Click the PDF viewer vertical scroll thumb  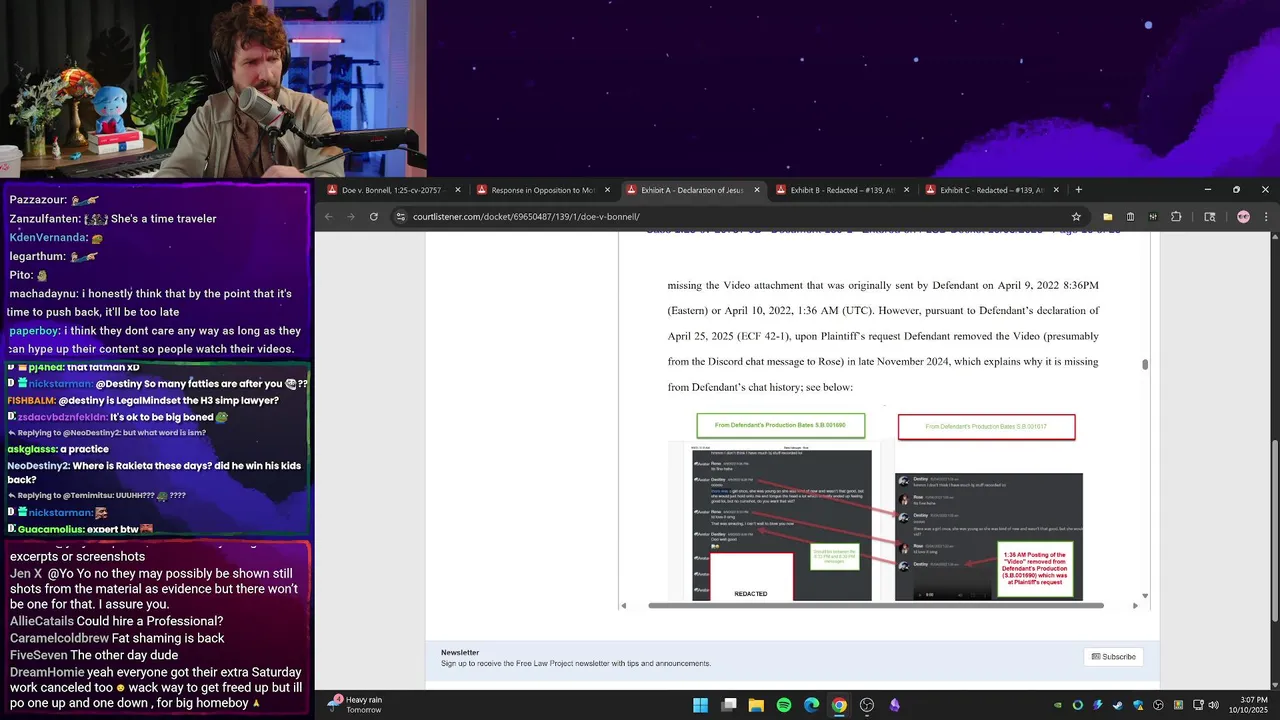(x=1145, y=364)
